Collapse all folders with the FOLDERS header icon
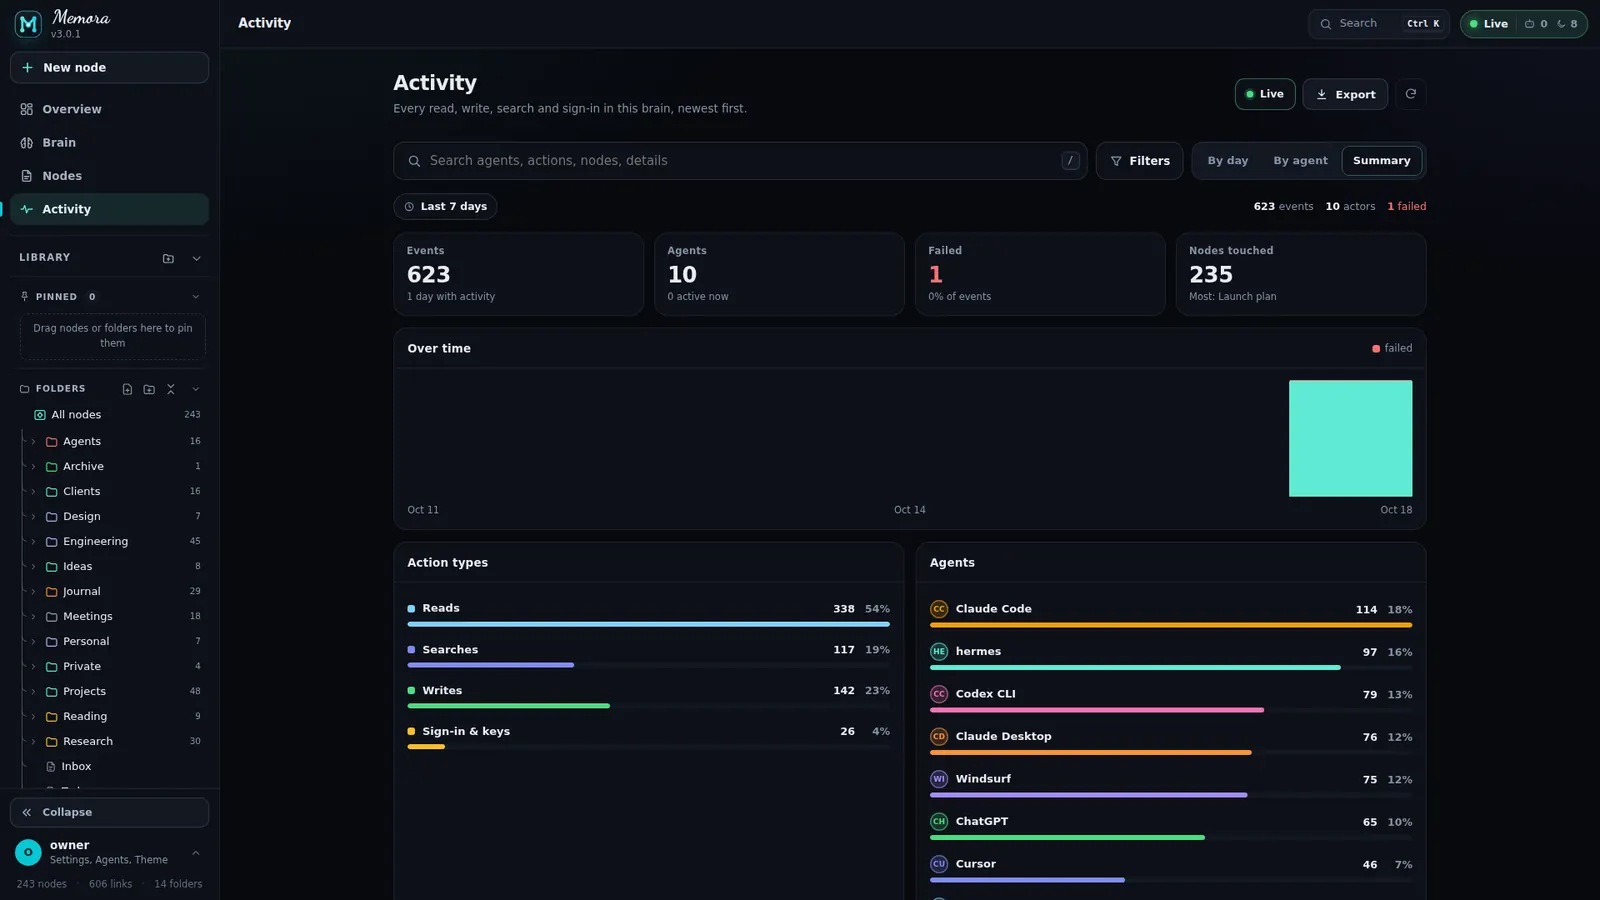The width and height of the screenshot is (1600, 900). (x=171, y=389)
